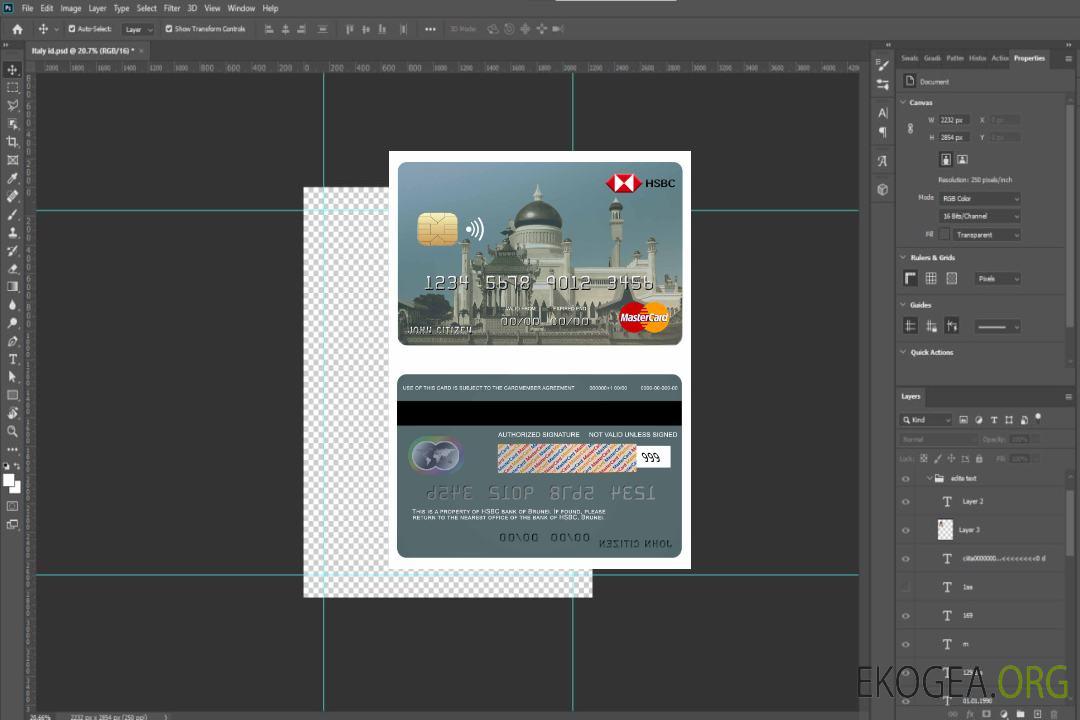Click the Home icon in options bar
1080x720 pixels.
(x=17, y=29)
